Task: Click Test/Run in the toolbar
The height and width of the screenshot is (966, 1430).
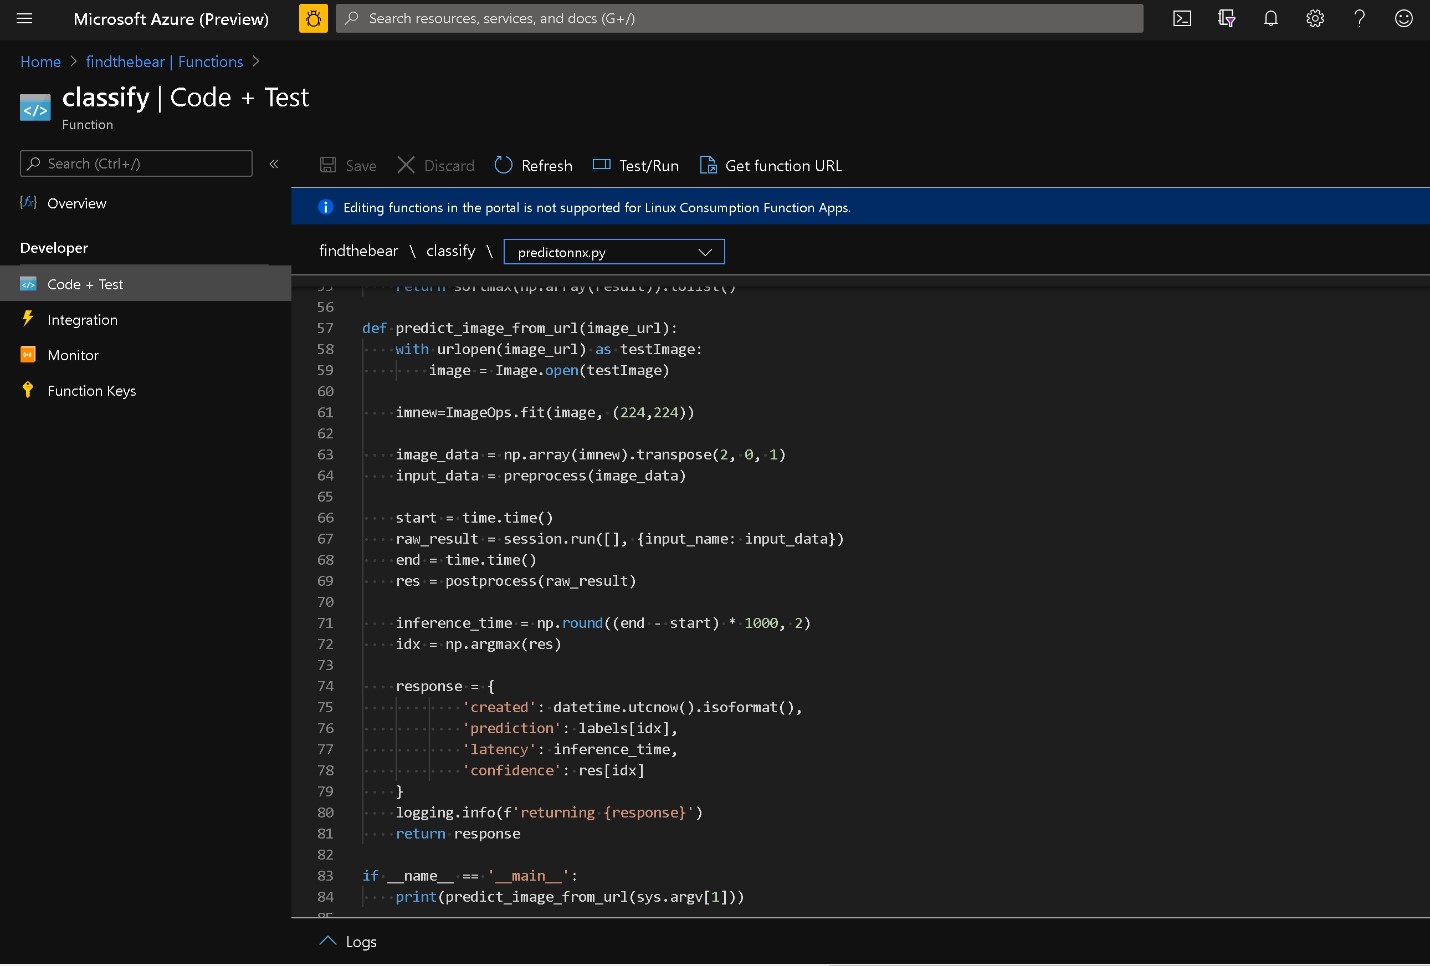Action: tap(636, 166)
